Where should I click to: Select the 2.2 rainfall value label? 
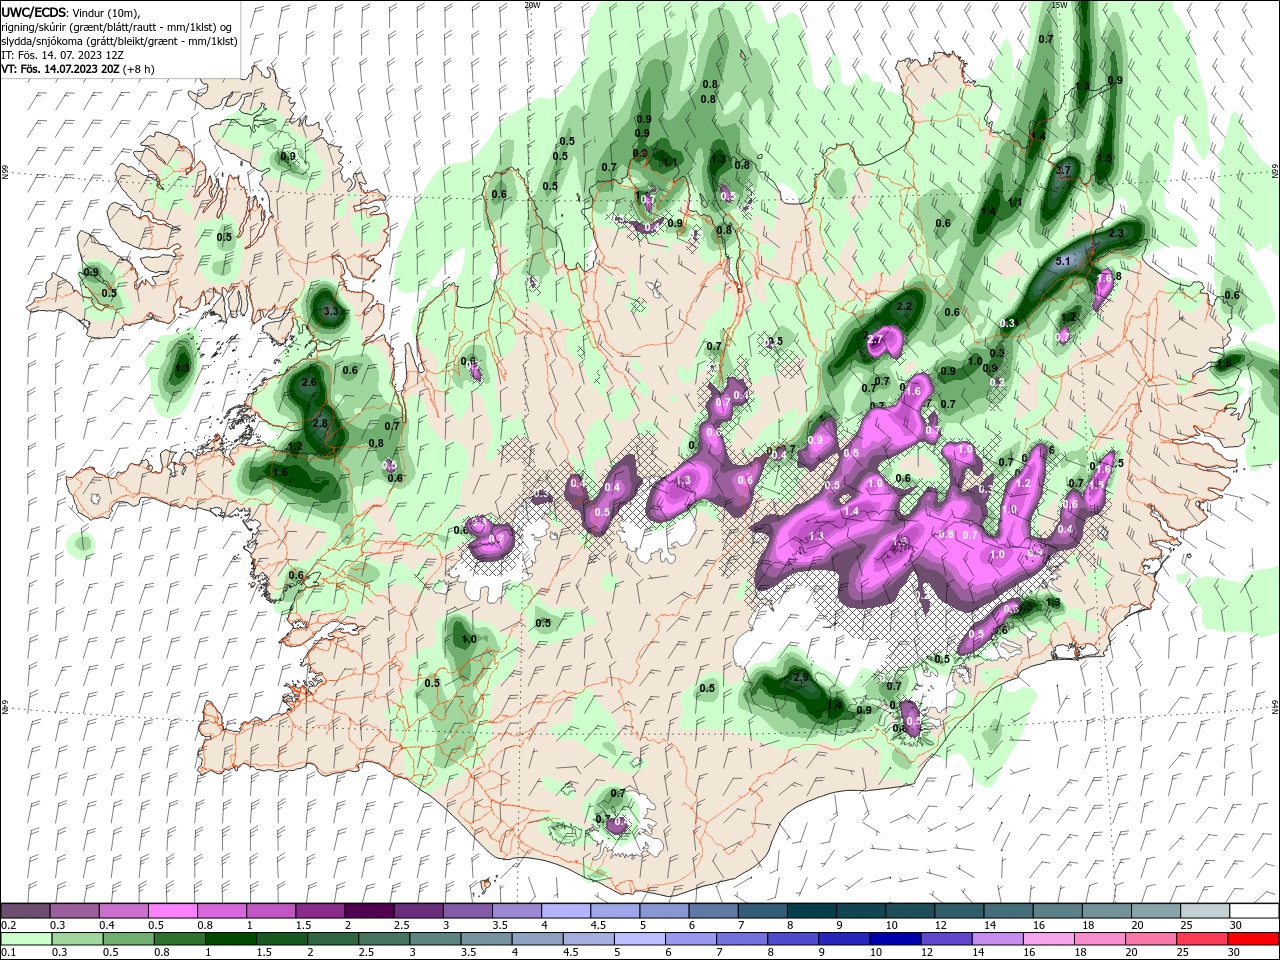905,306
